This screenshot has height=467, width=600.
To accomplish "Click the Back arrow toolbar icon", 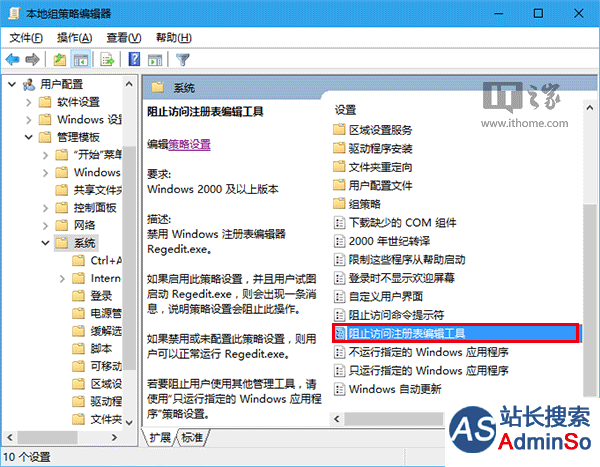I will [13, 60].
